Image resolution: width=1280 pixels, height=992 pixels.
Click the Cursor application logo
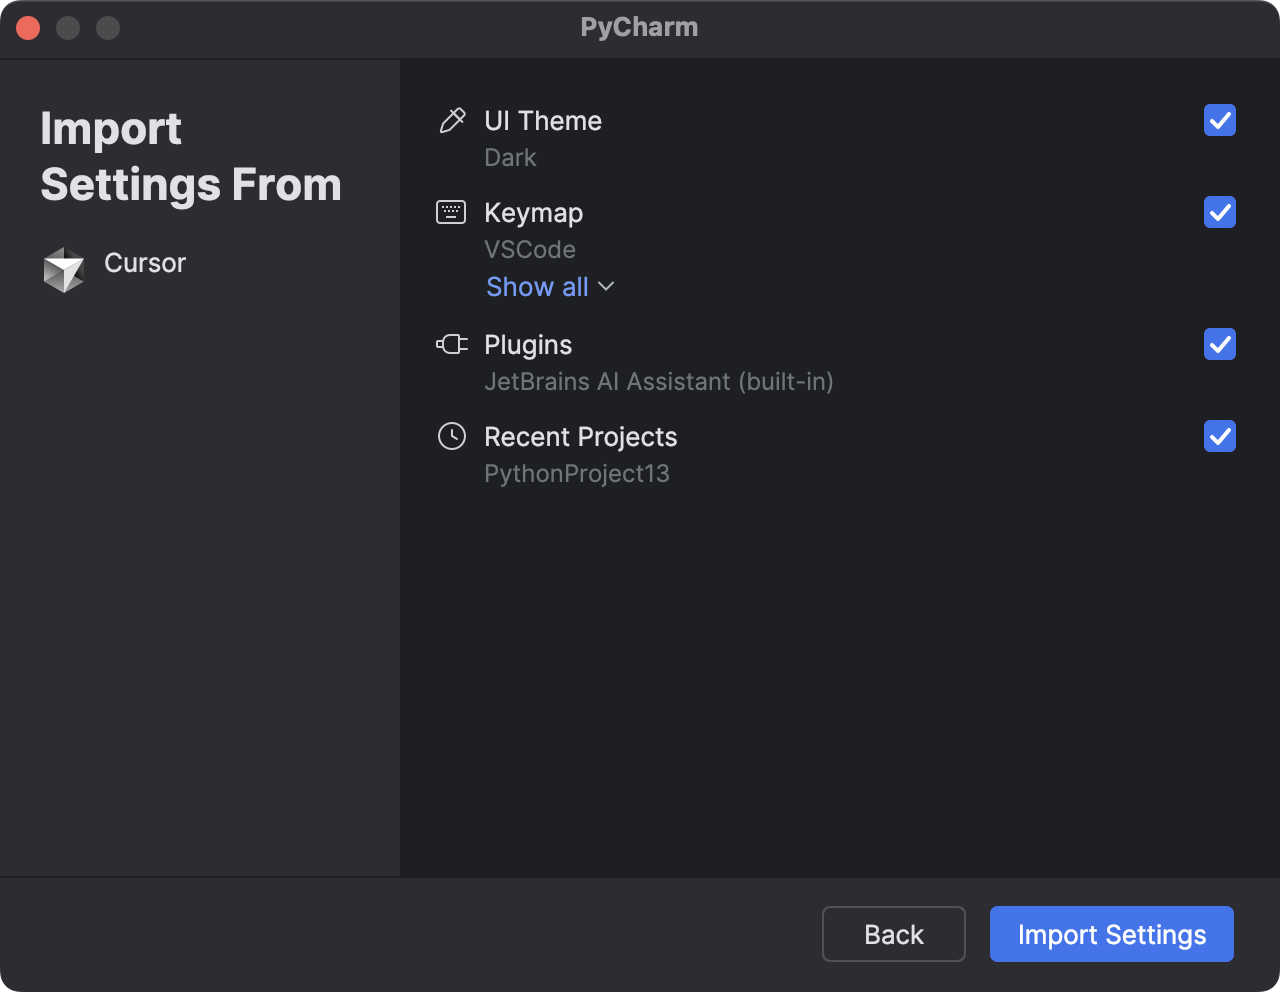(63, 268)
